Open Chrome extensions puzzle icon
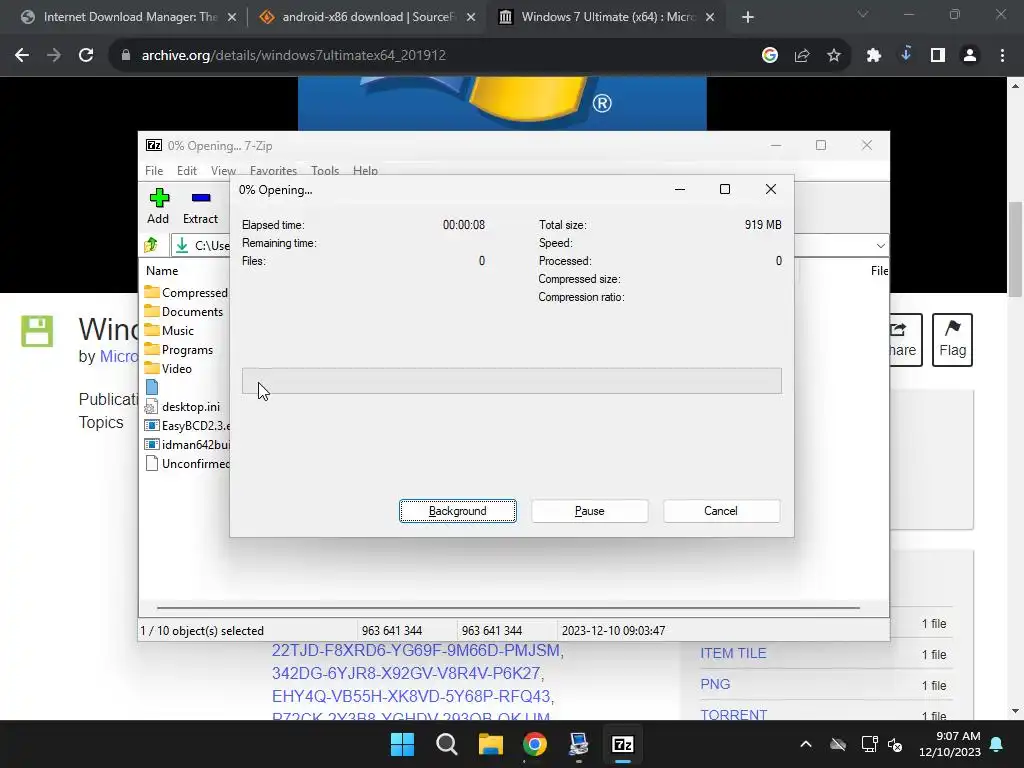Image resolution: width=1024 pixels, height=768 pixels. [874, 56]
